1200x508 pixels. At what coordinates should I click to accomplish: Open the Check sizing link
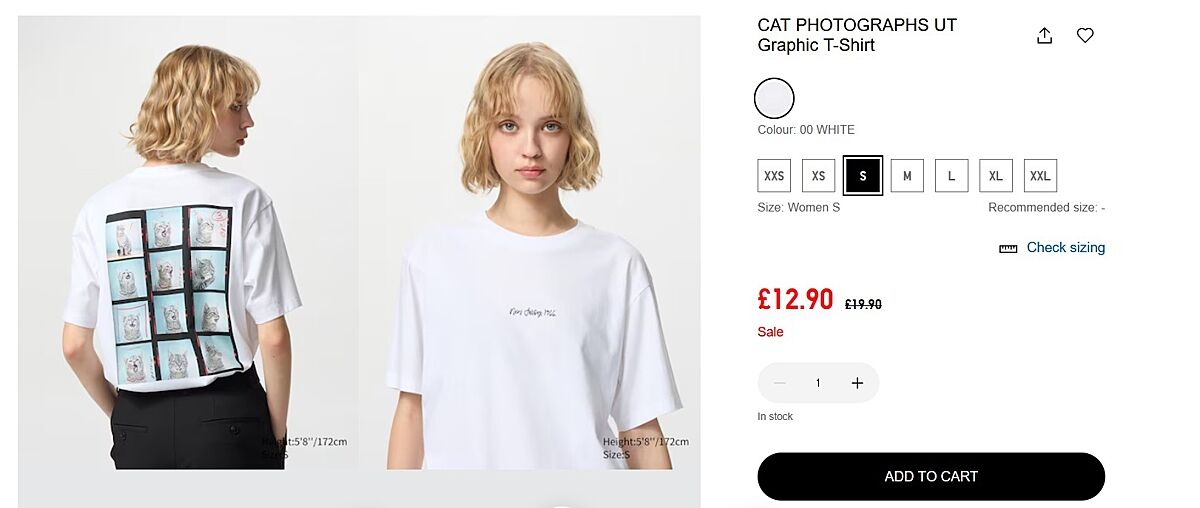pos(1066,248)
